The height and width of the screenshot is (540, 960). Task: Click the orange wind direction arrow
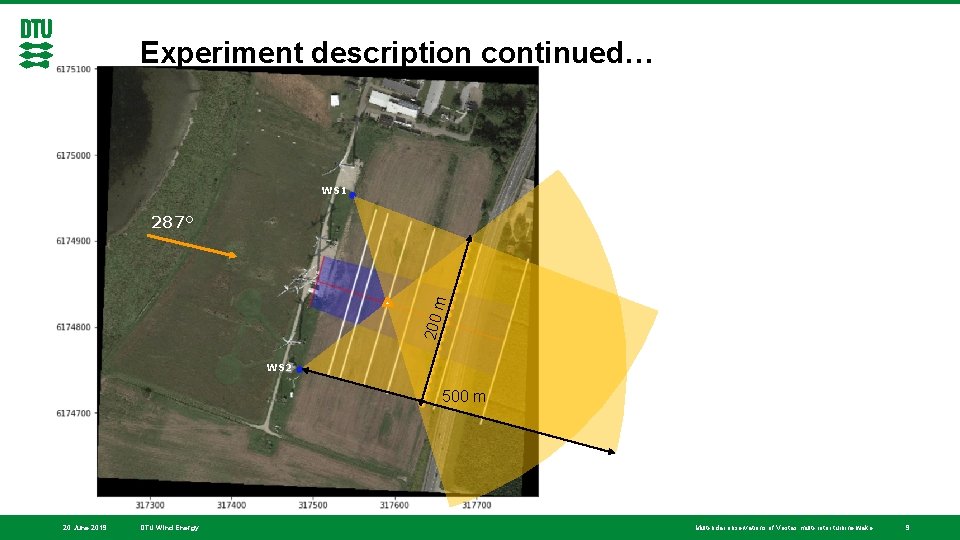tap(192, 246)
